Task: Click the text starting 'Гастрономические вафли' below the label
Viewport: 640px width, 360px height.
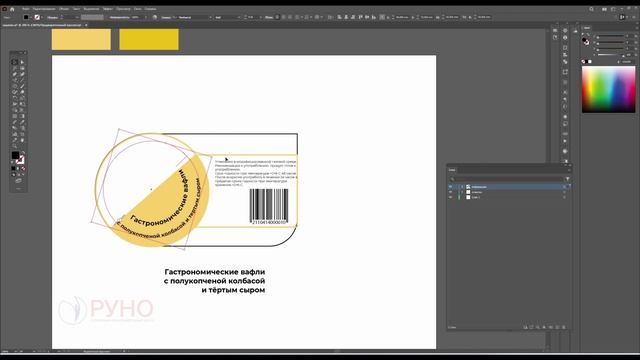Action: 214,281
